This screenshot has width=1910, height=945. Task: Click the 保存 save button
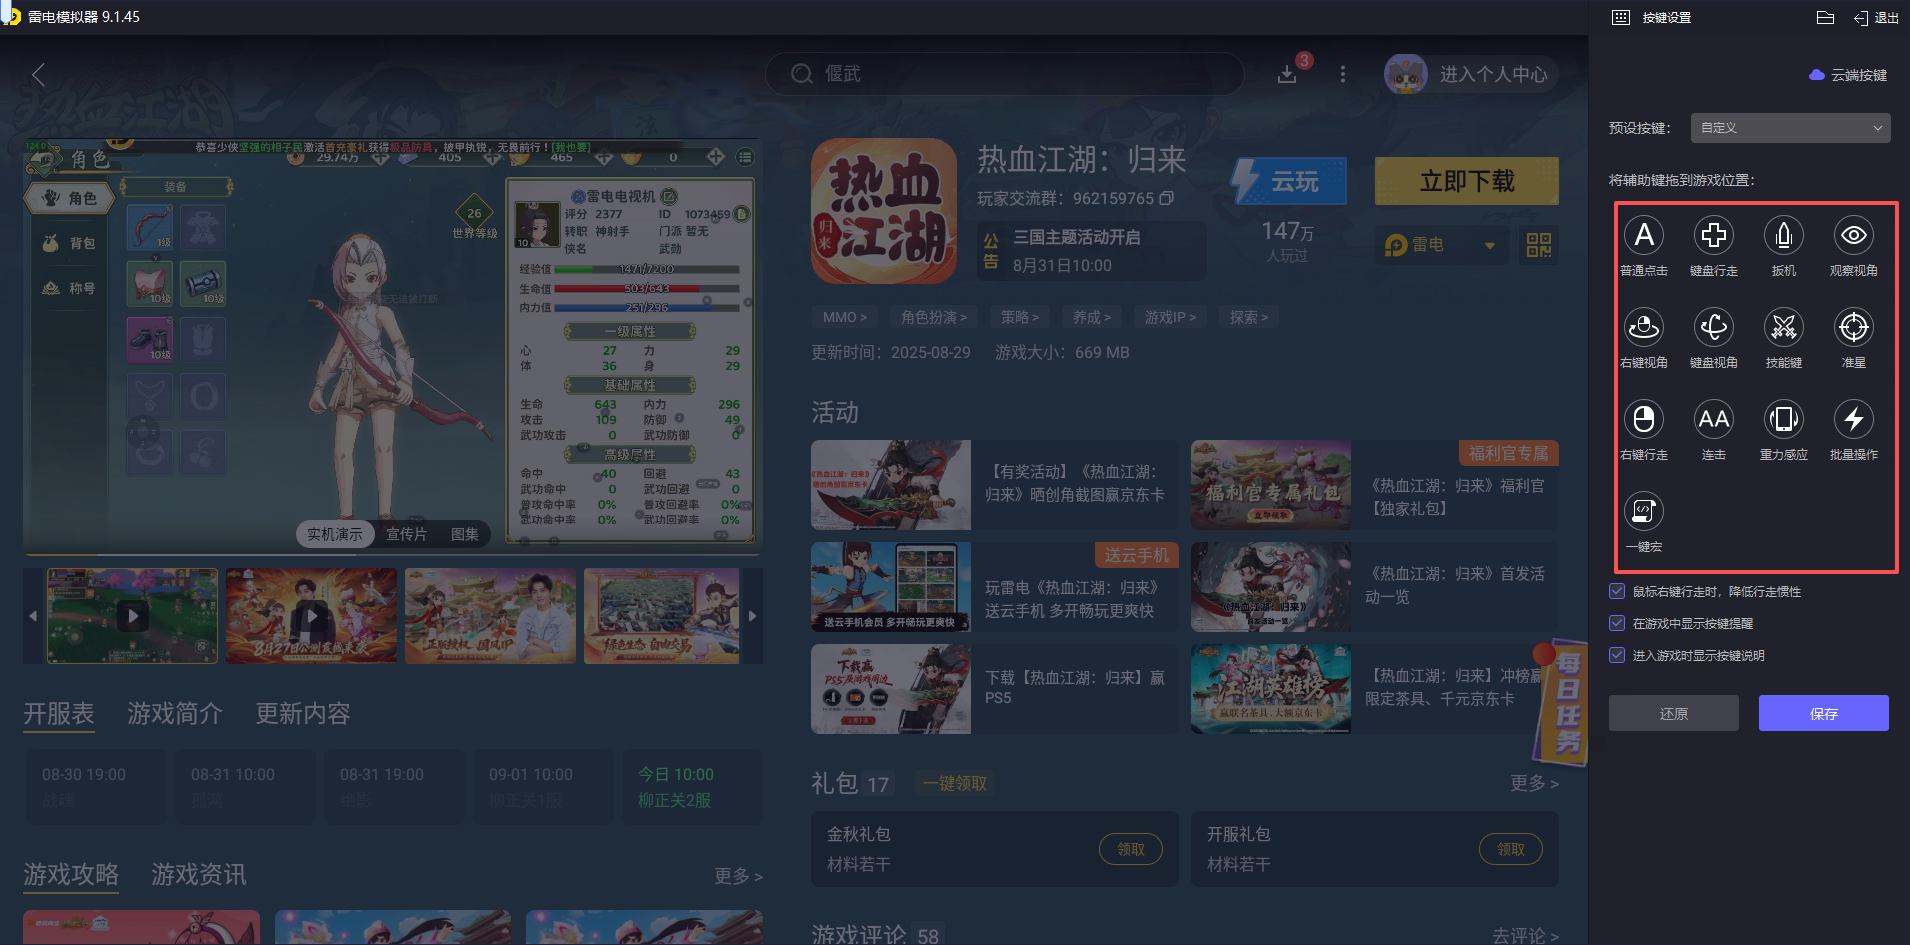coord(1823,713)
